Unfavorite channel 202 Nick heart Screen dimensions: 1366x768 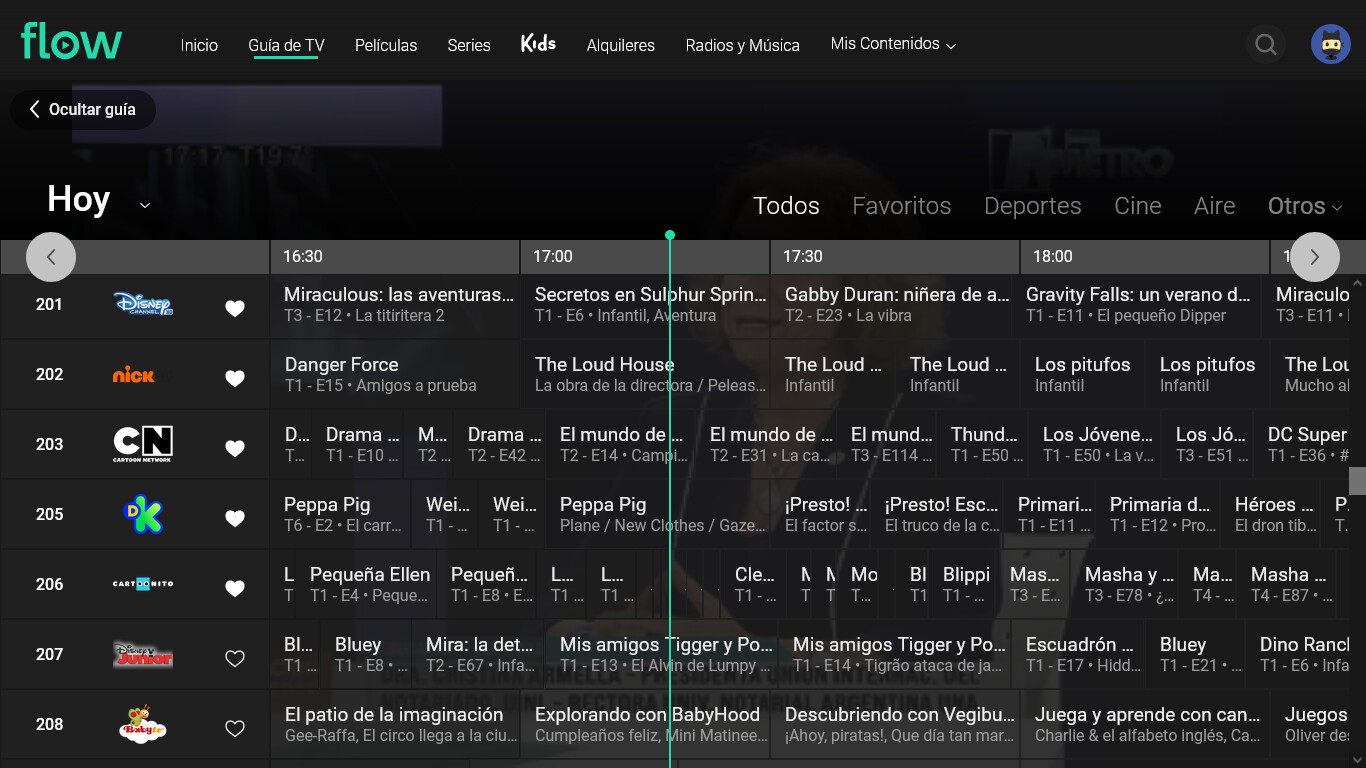point(235,379)
